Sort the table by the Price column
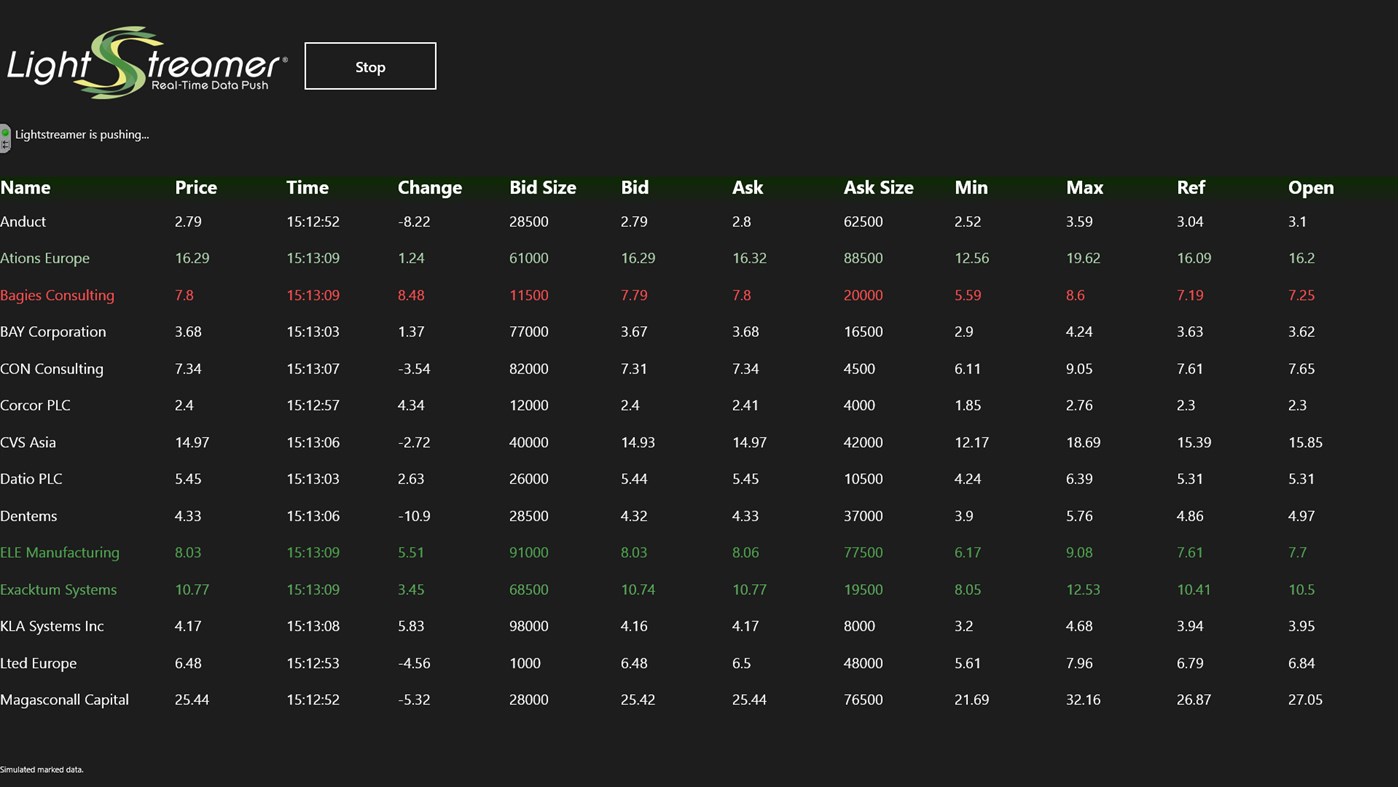 [x=195, y=187]
